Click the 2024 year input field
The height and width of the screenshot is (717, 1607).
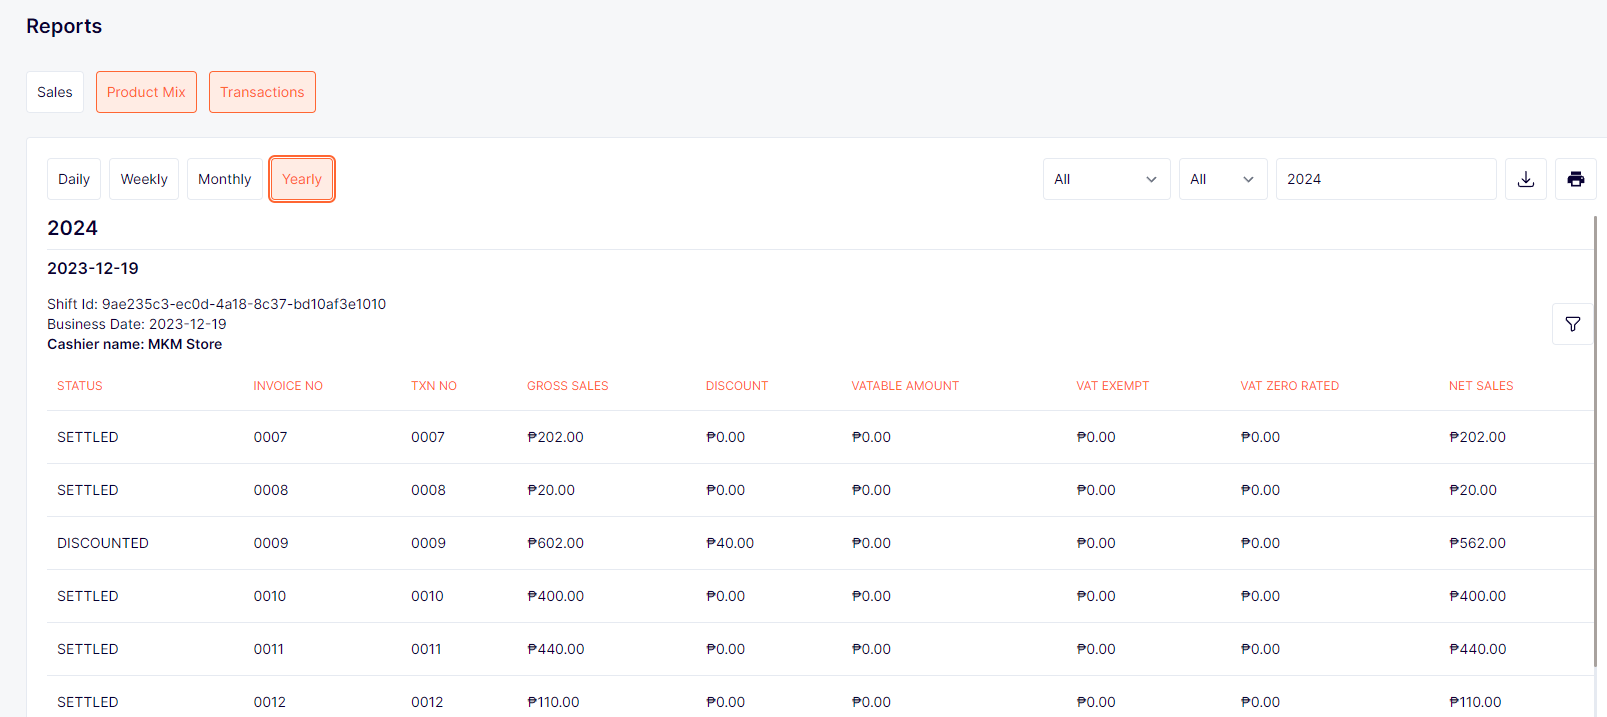coord(1385,179)
